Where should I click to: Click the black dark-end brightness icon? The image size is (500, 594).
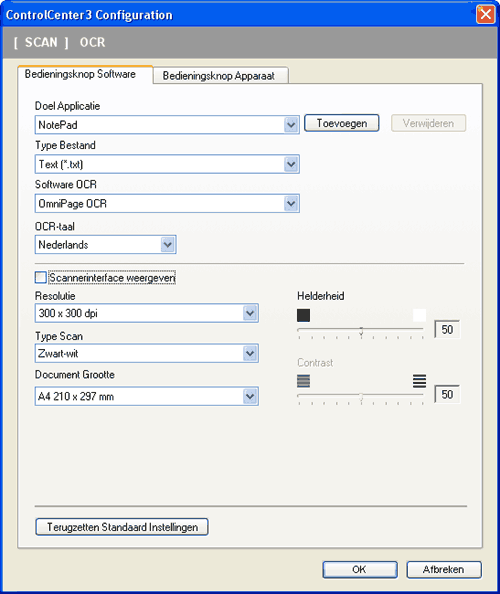click(303, 315)
